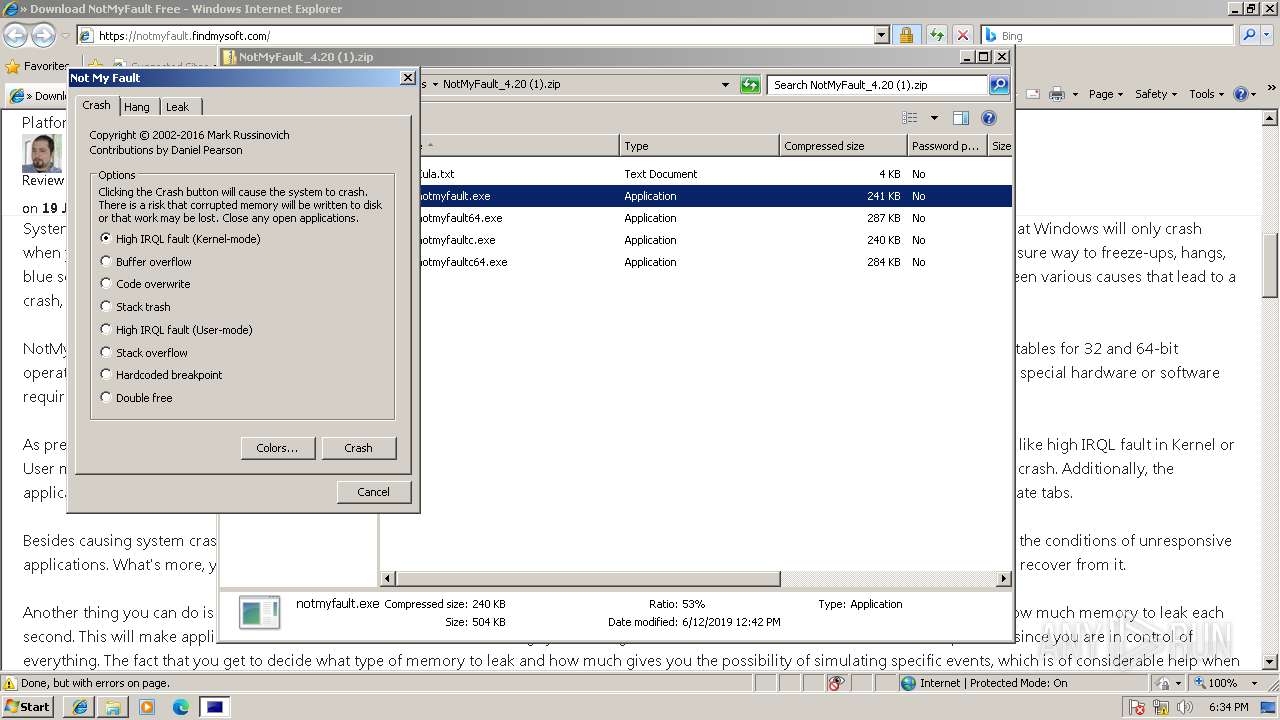Select the notmyfaultc64.exe file row

click(x=714, y=262)
